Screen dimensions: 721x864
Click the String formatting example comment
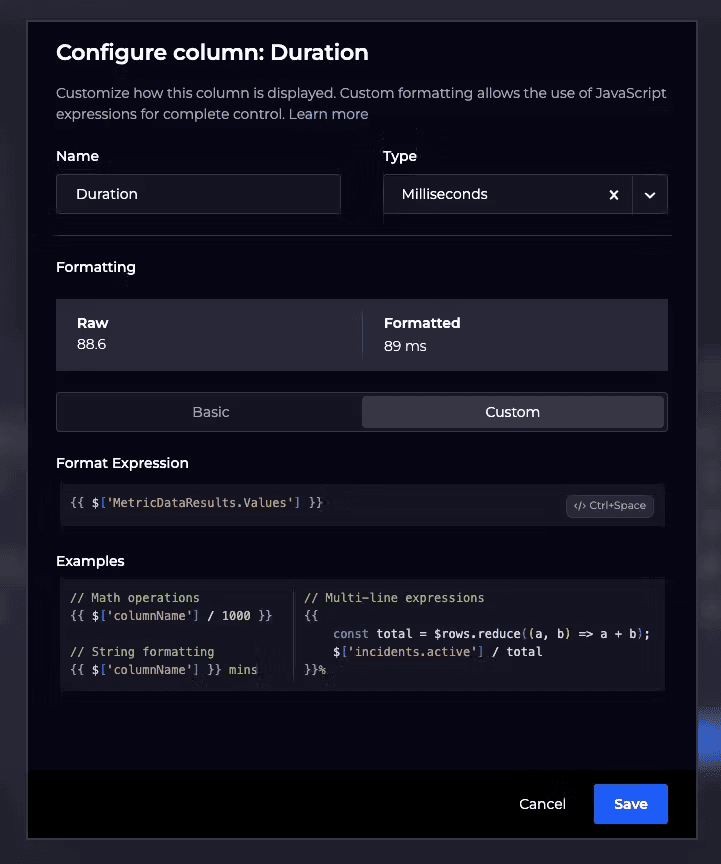click(x=142, y=652)
